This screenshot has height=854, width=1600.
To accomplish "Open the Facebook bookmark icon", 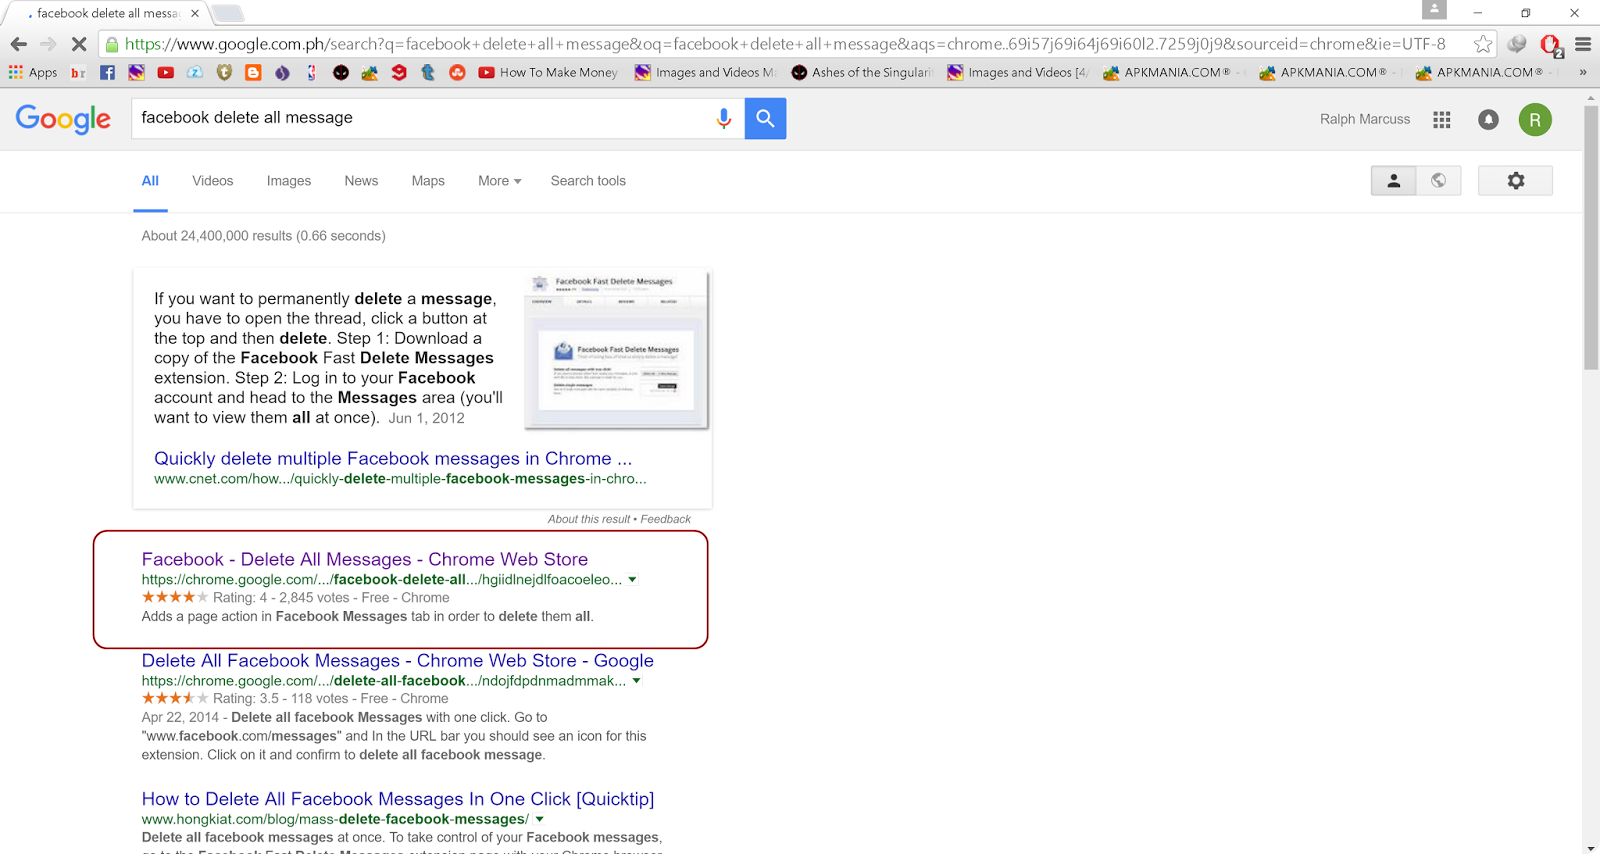I will 107,72.
